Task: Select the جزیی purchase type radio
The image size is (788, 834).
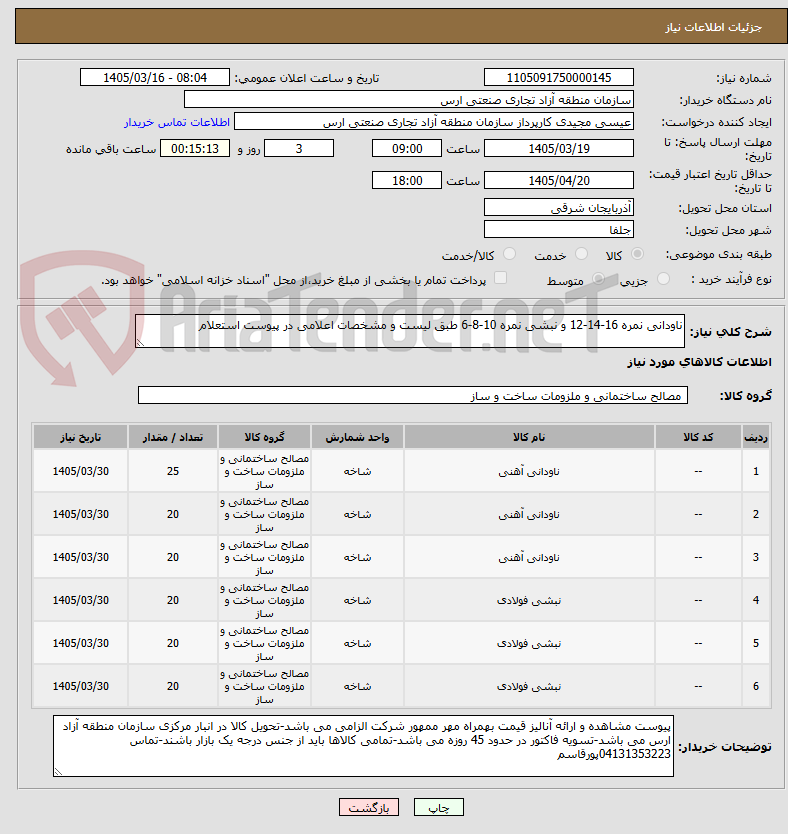Action: coord(663,279)
